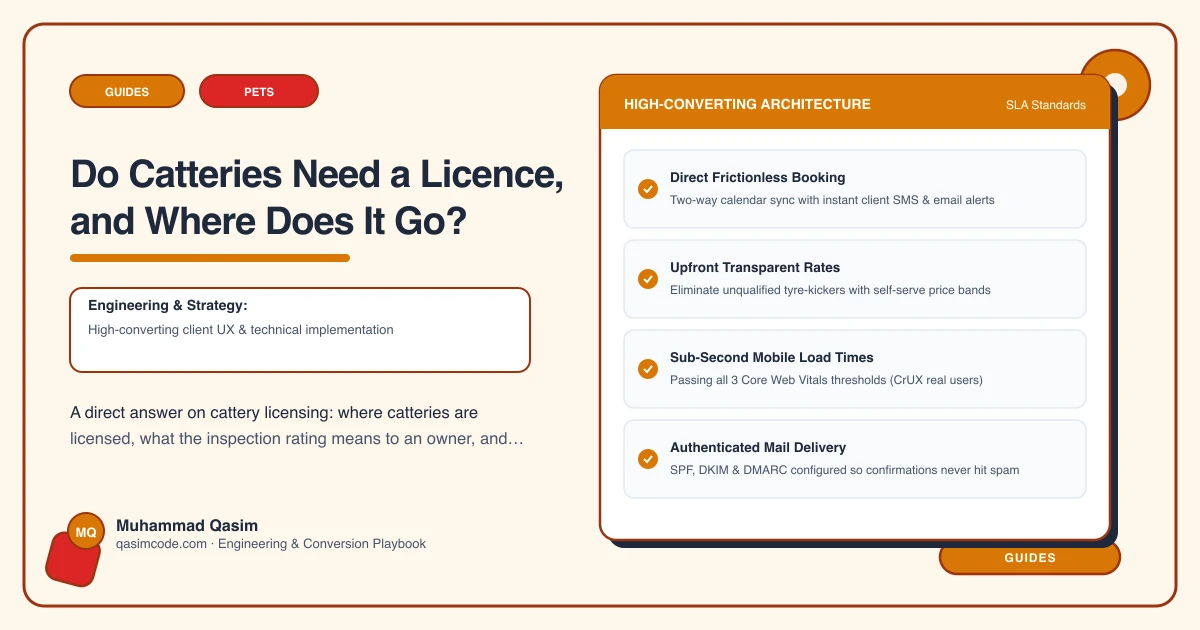Click the Two-way calendar sync description
The image size is (1200, 630).
point(832,200)
